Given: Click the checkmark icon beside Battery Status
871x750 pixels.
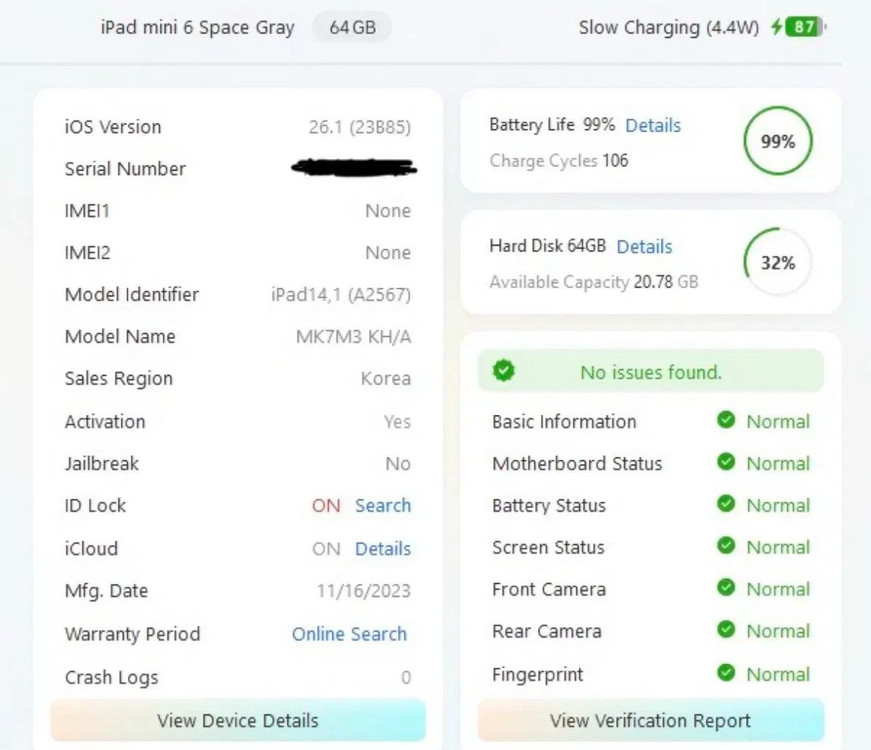Looking at the screenshot, I should click(727, 505).
